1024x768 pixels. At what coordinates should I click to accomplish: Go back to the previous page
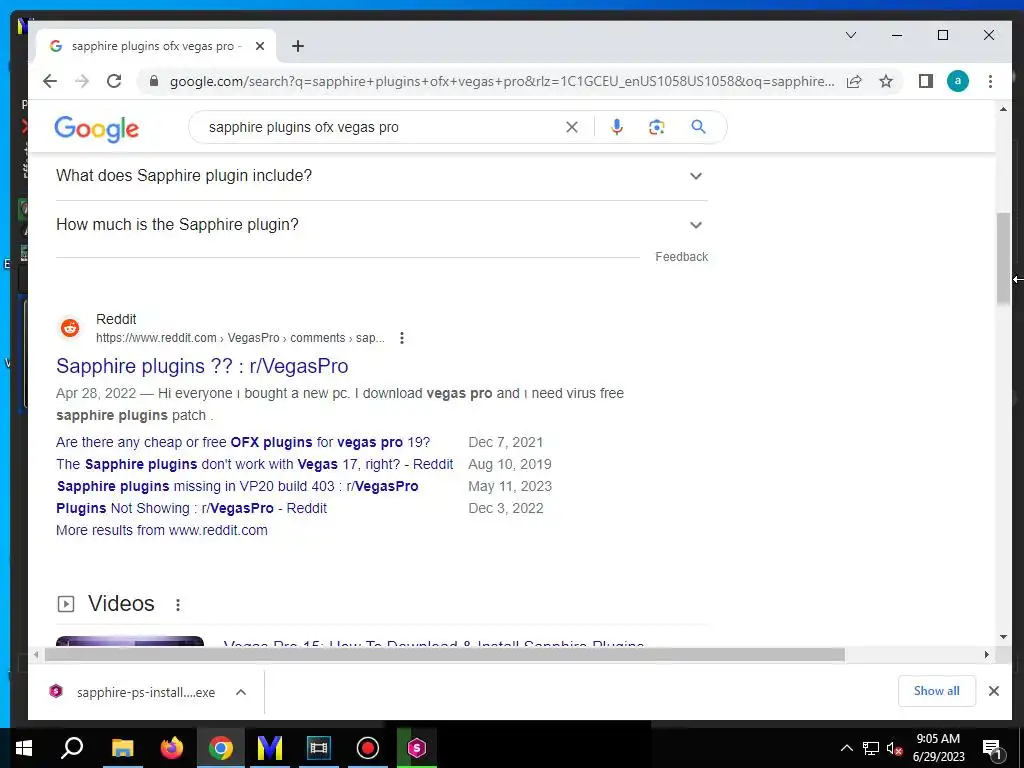pos(50,81)
